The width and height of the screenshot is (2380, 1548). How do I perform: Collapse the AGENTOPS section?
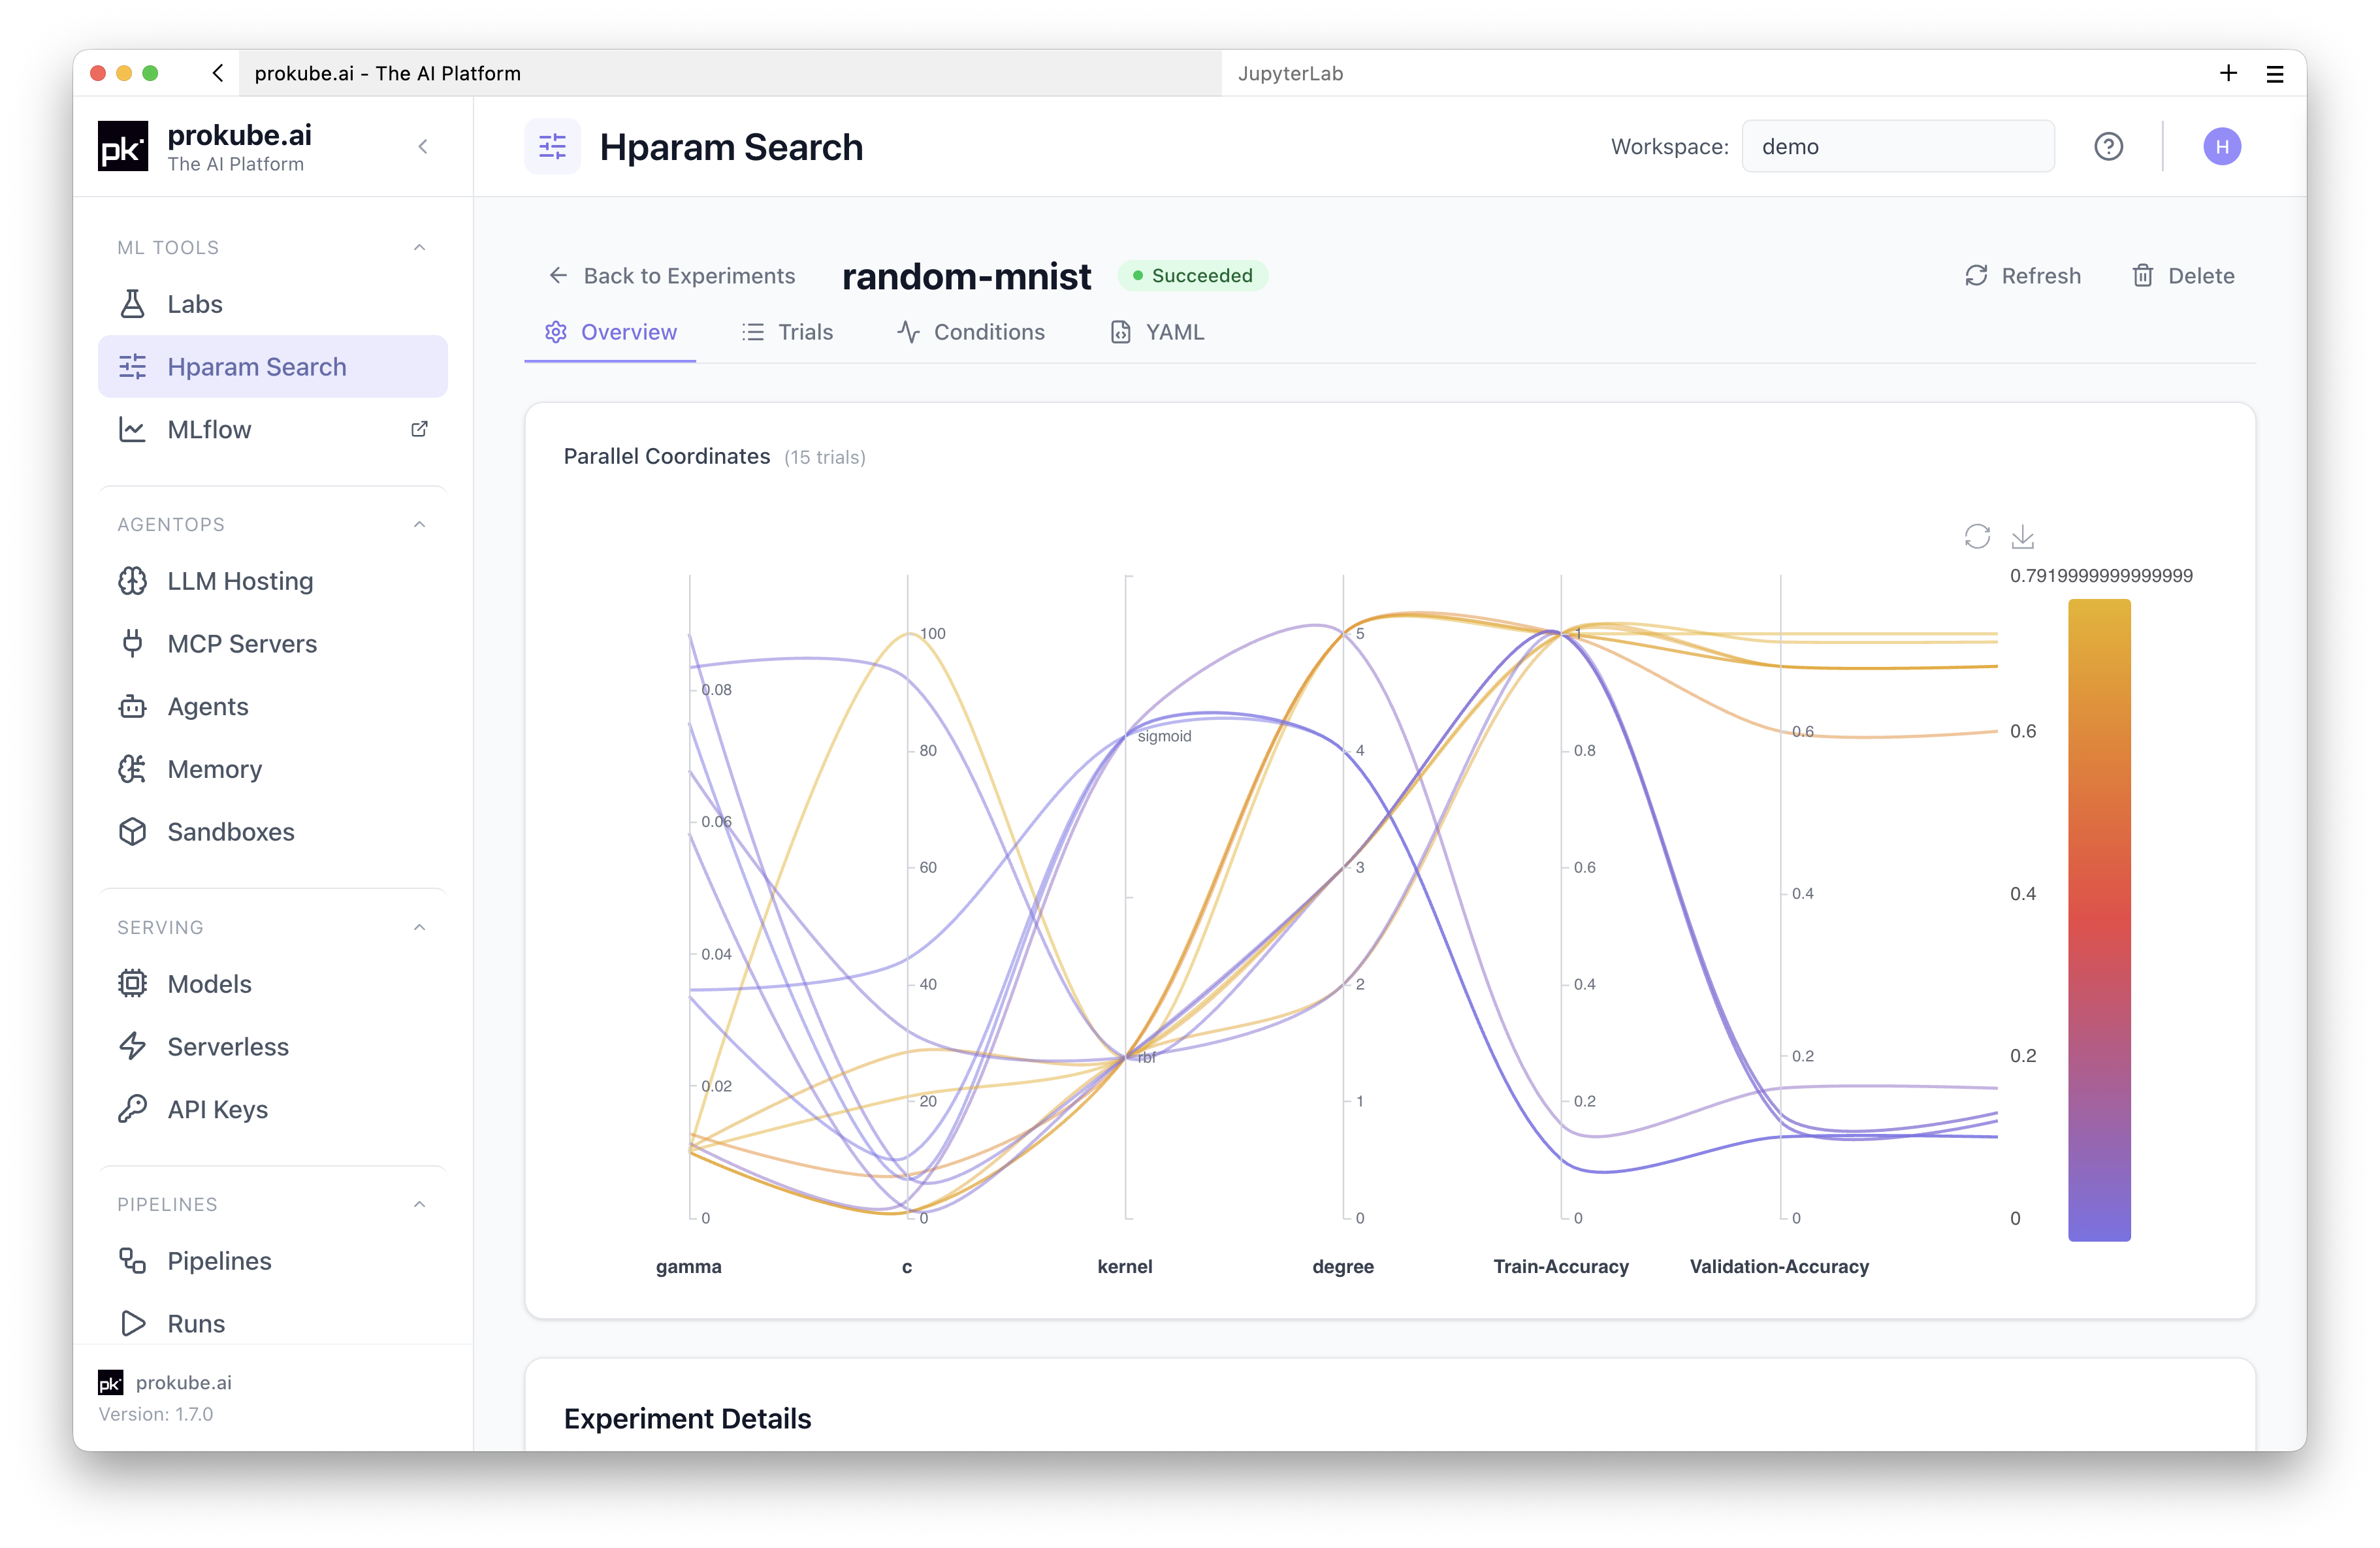(x=420, y=524)
